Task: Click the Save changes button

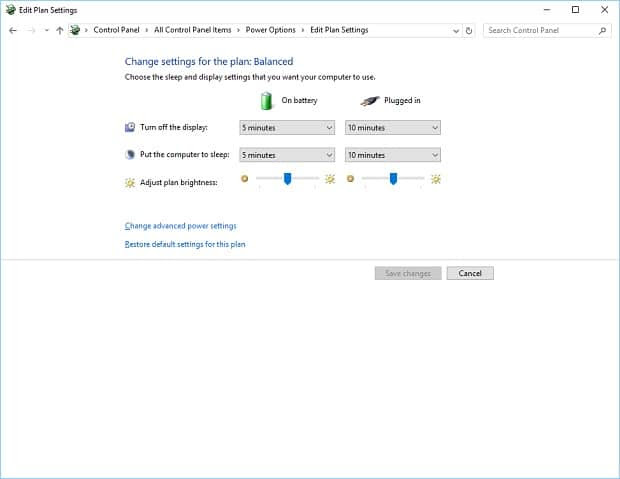Action: click(x=408, y=273)
